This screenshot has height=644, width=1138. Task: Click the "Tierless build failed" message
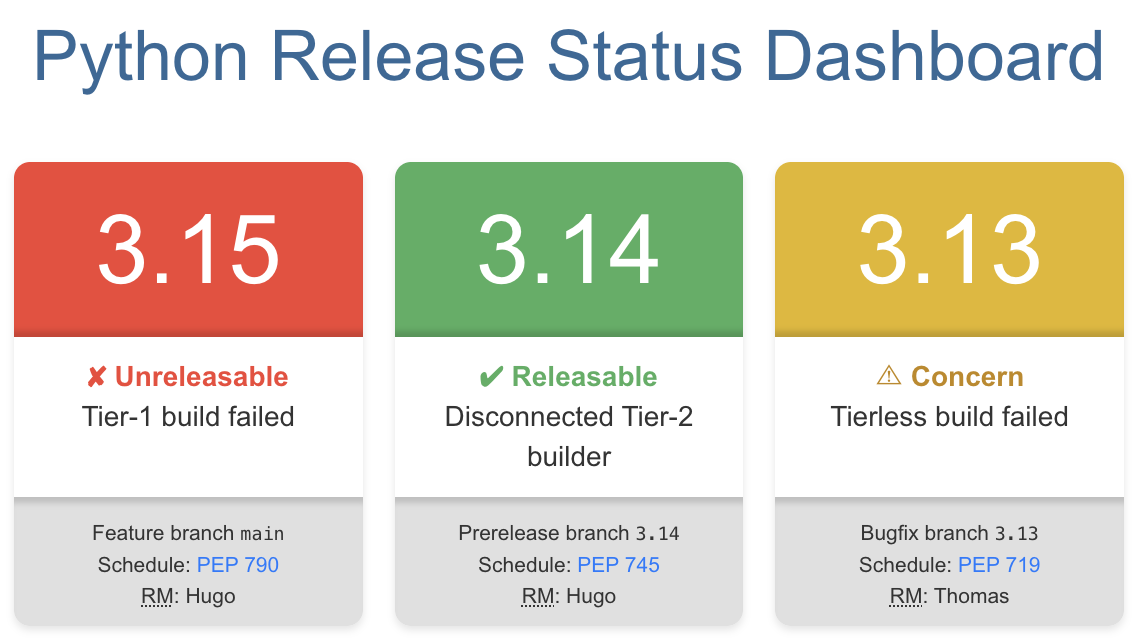tap(949, 416)
